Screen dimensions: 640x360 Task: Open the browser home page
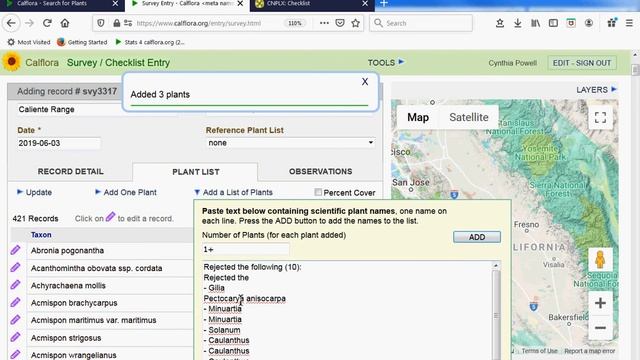(x=65, y=23)
